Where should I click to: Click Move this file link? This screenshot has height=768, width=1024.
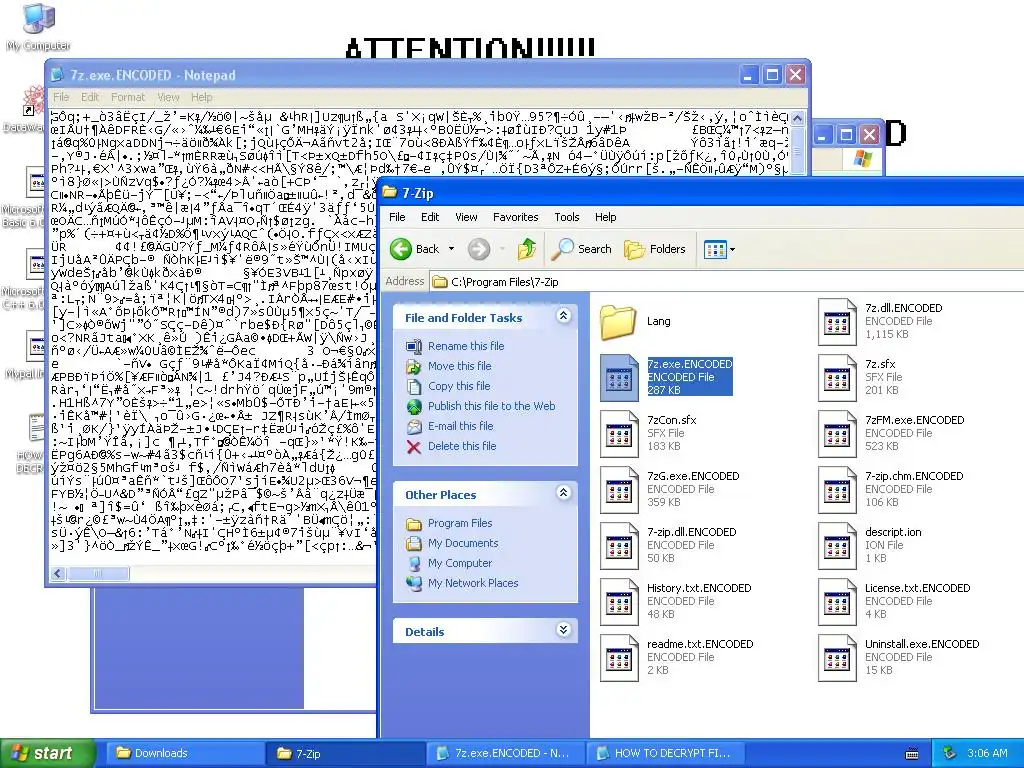coord(460,366)
